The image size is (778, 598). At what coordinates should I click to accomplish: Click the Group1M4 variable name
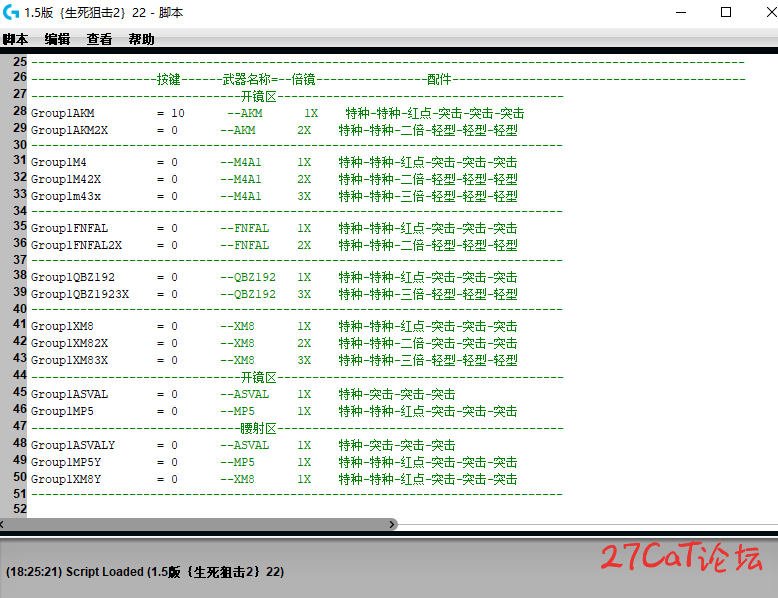coord(59,162)
